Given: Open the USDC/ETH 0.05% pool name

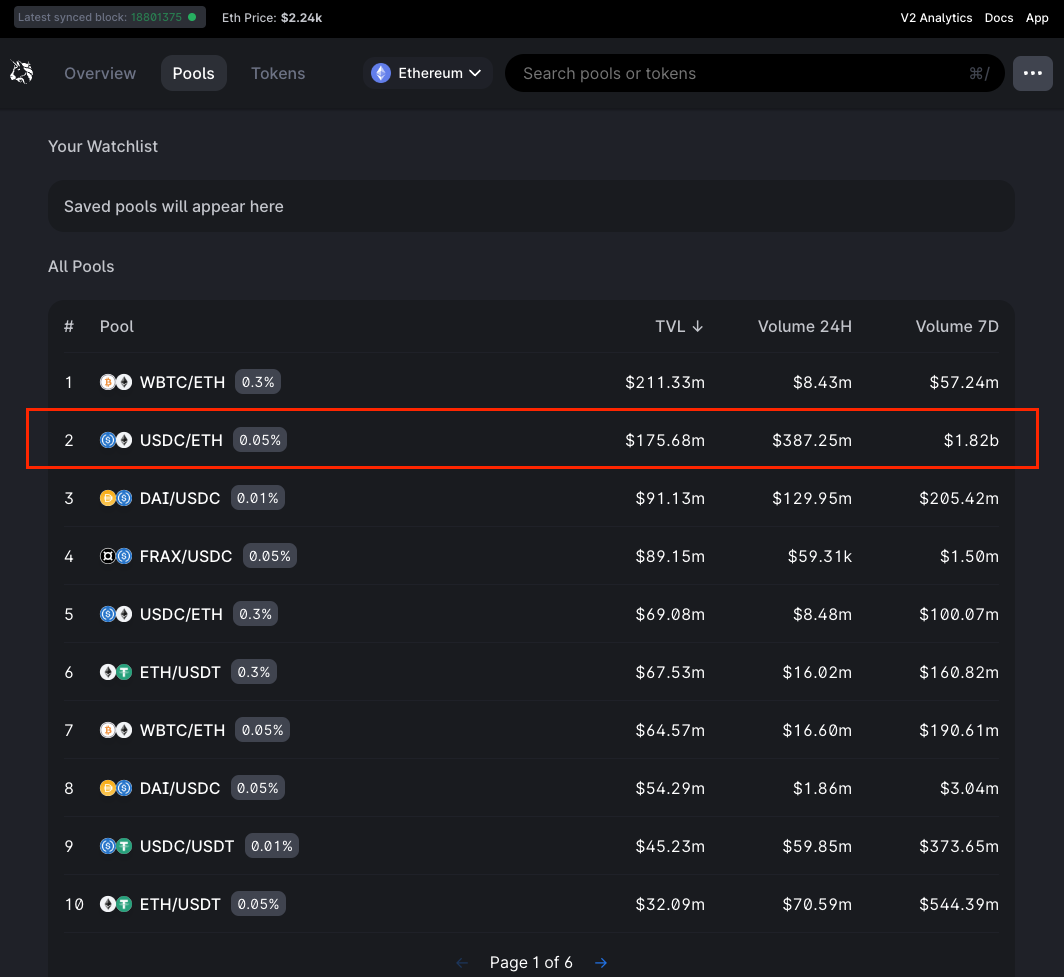Looking at the screenshot, I should coord(181,440).
